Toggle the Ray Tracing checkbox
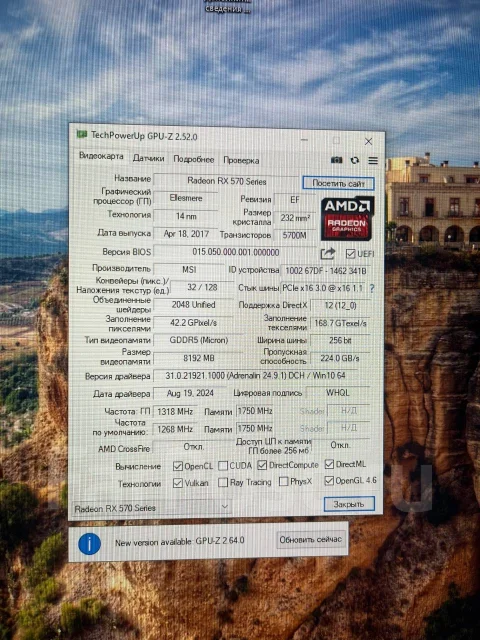Viewport: 480px width, 640px height. (223, 482)
